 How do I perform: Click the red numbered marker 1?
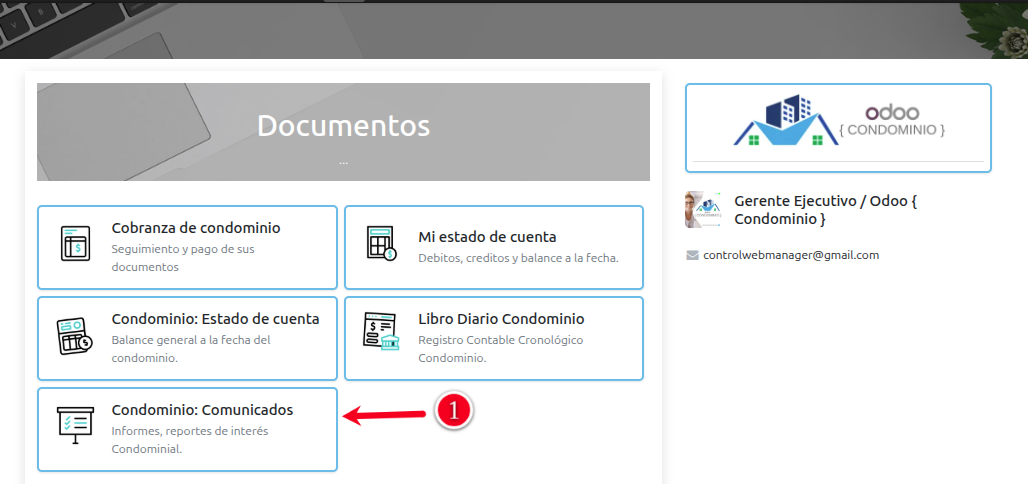coord(452,410)
